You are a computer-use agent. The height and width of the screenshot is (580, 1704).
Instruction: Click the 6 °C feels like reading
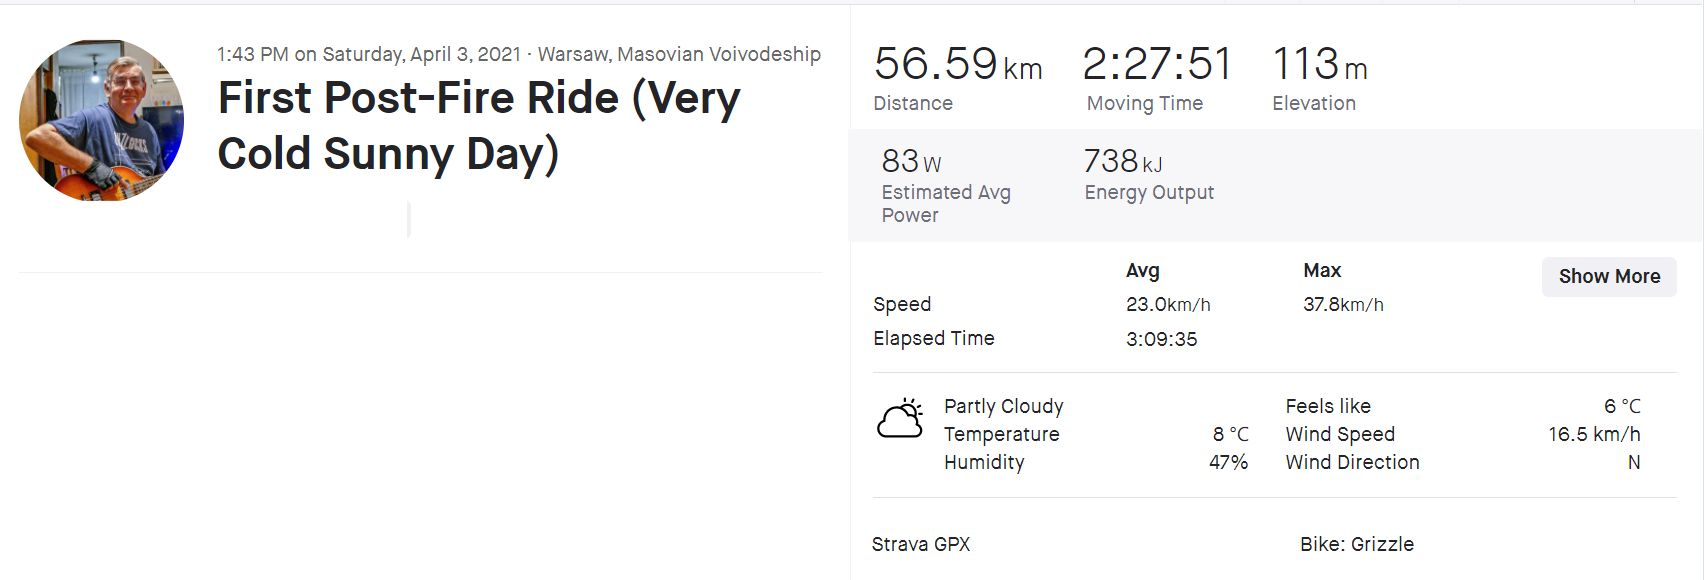pyautogui.click(x=1622, y=407)
